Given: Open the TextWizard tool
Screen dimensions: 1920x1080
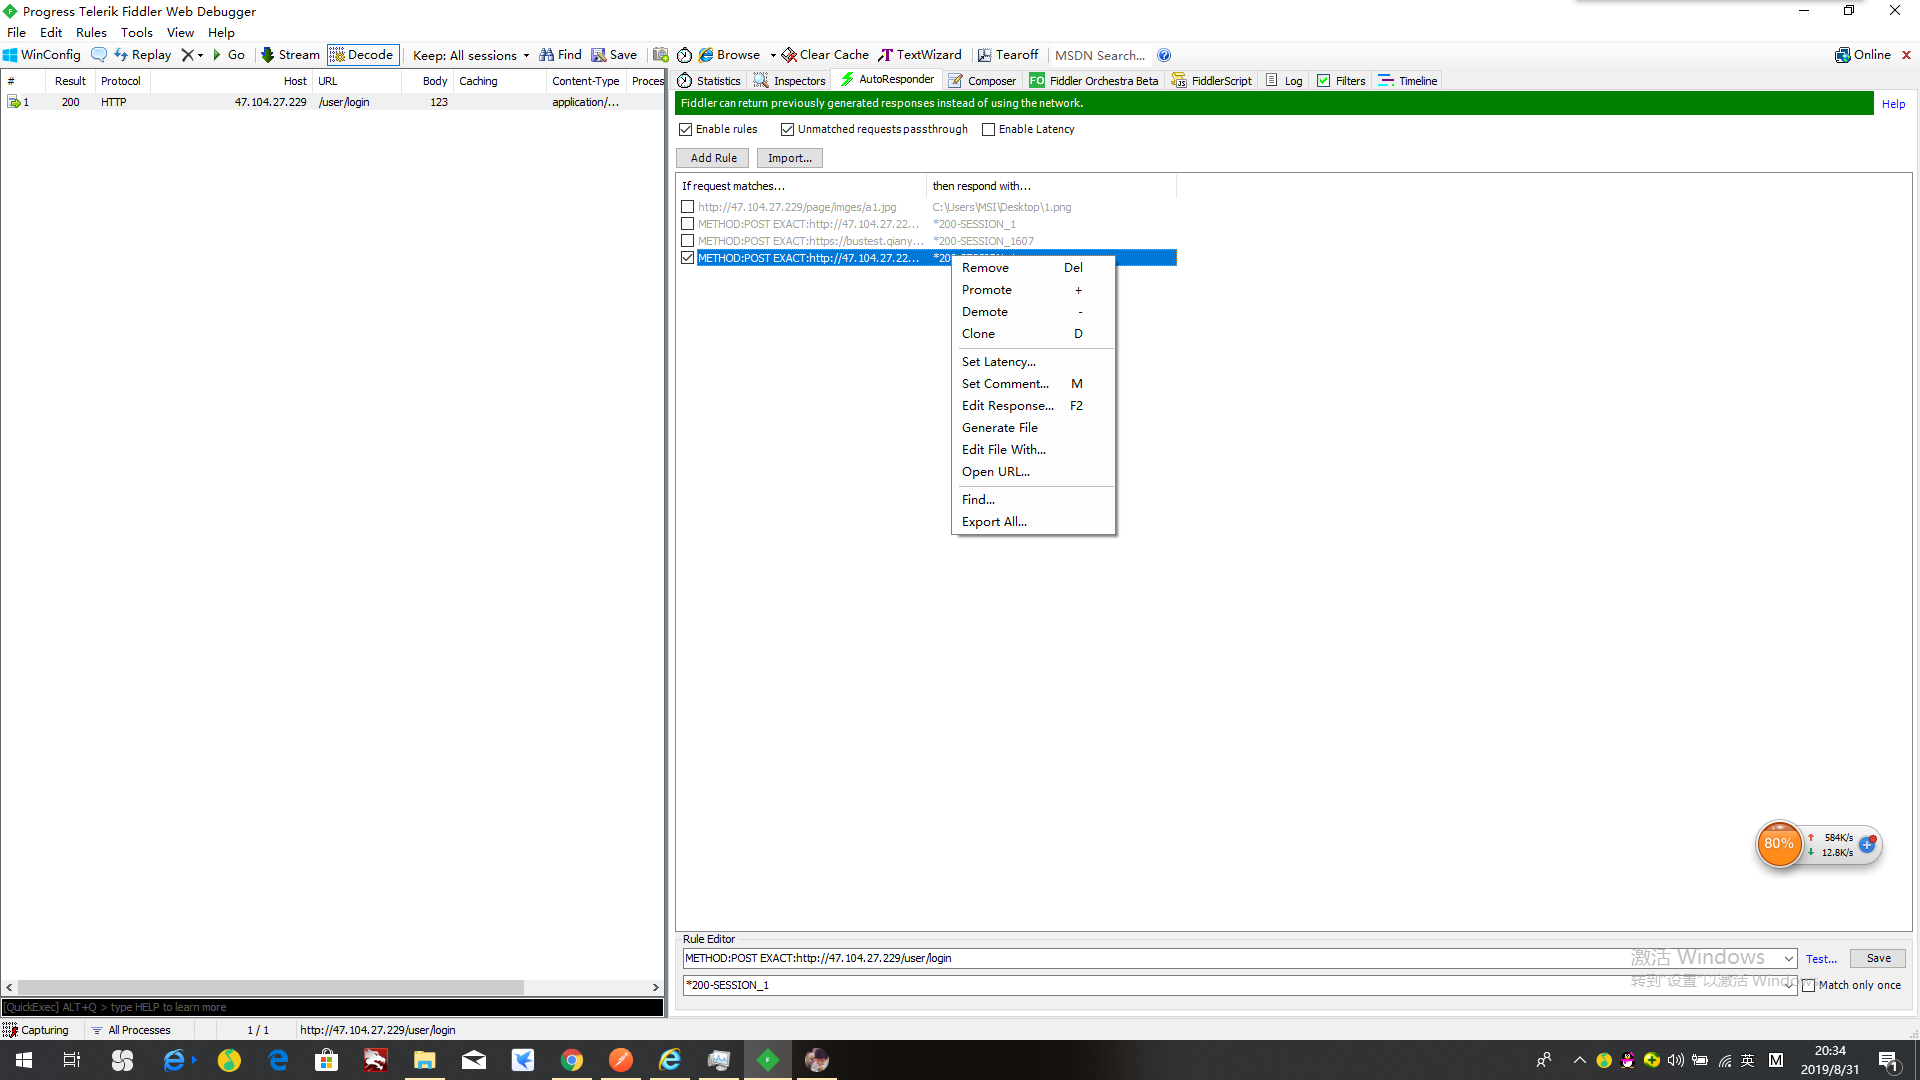Looking at the screenshot, I should tap(886, 55).
